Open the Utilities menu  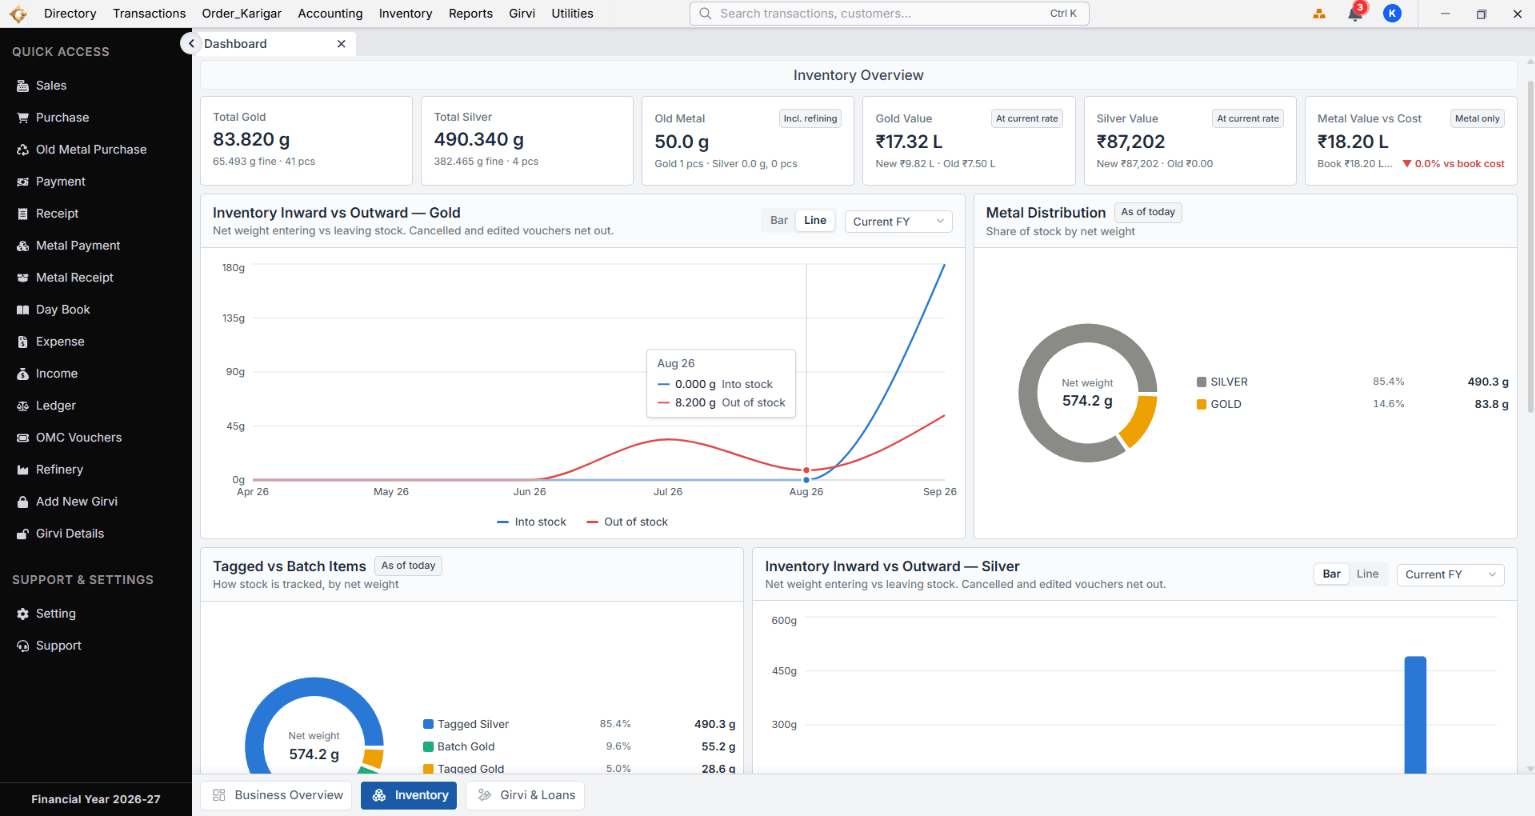573,14
